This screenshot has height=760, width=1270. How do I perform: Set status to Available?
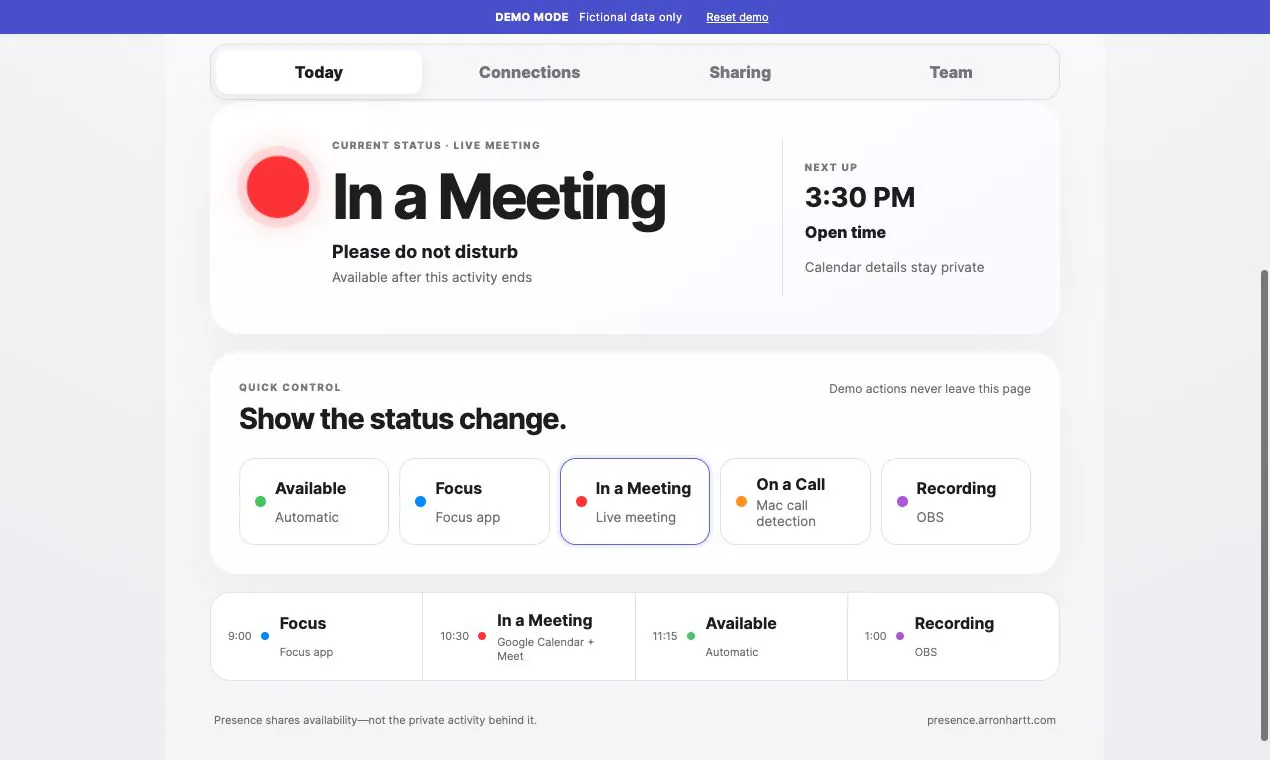[314, 501]
